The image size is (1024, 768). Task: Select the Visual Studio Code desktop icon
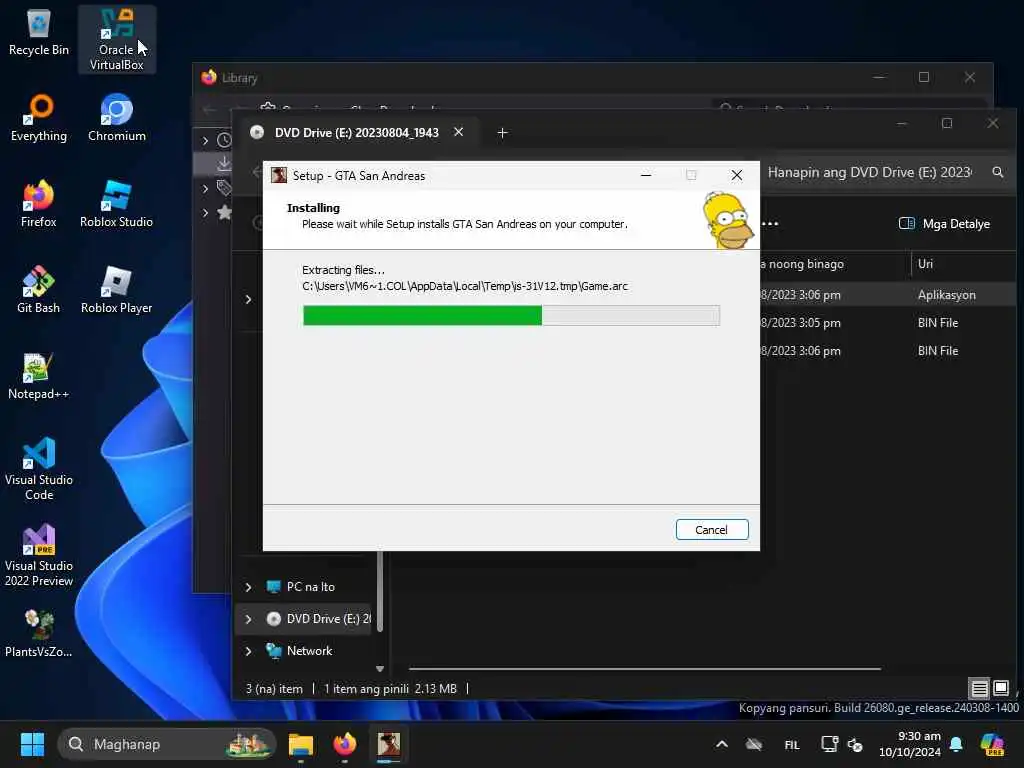[x=39, y=469]
